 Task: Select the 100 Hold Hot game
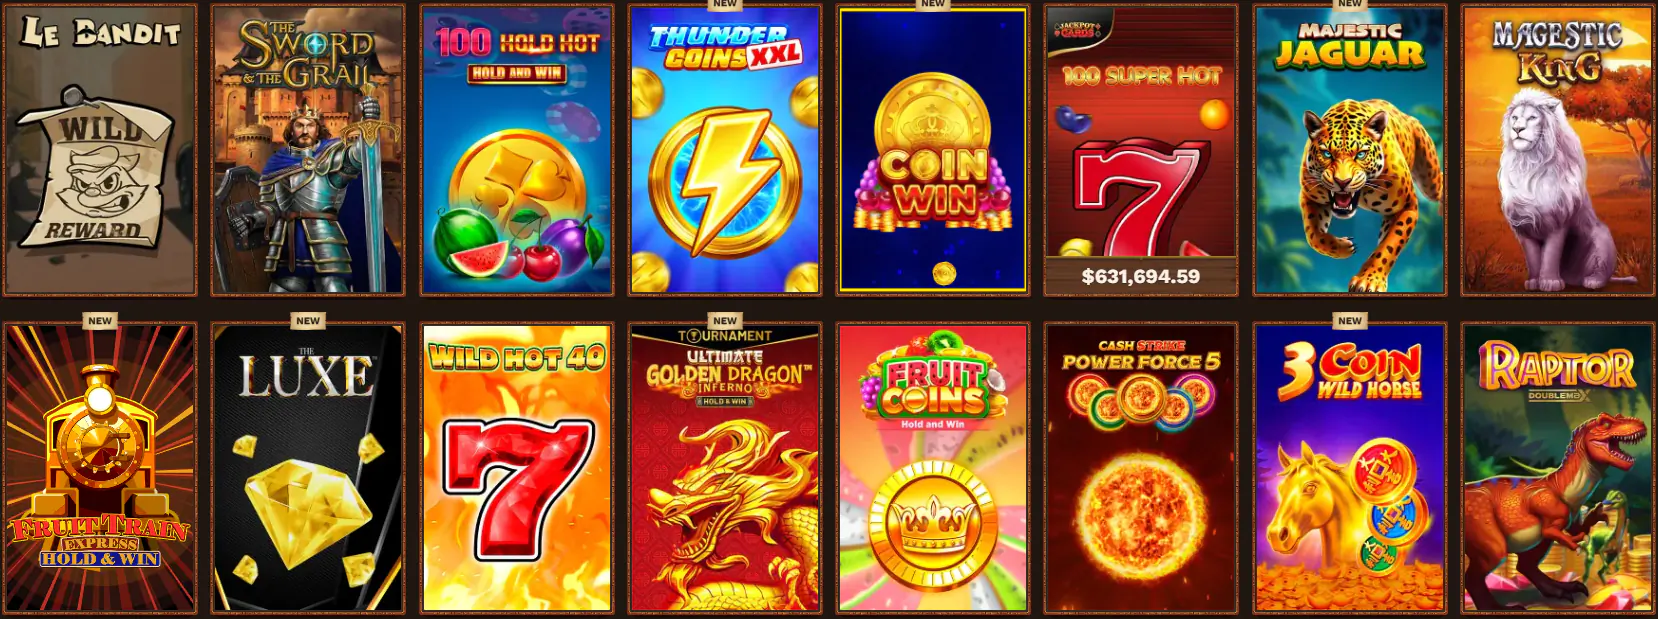516,150
